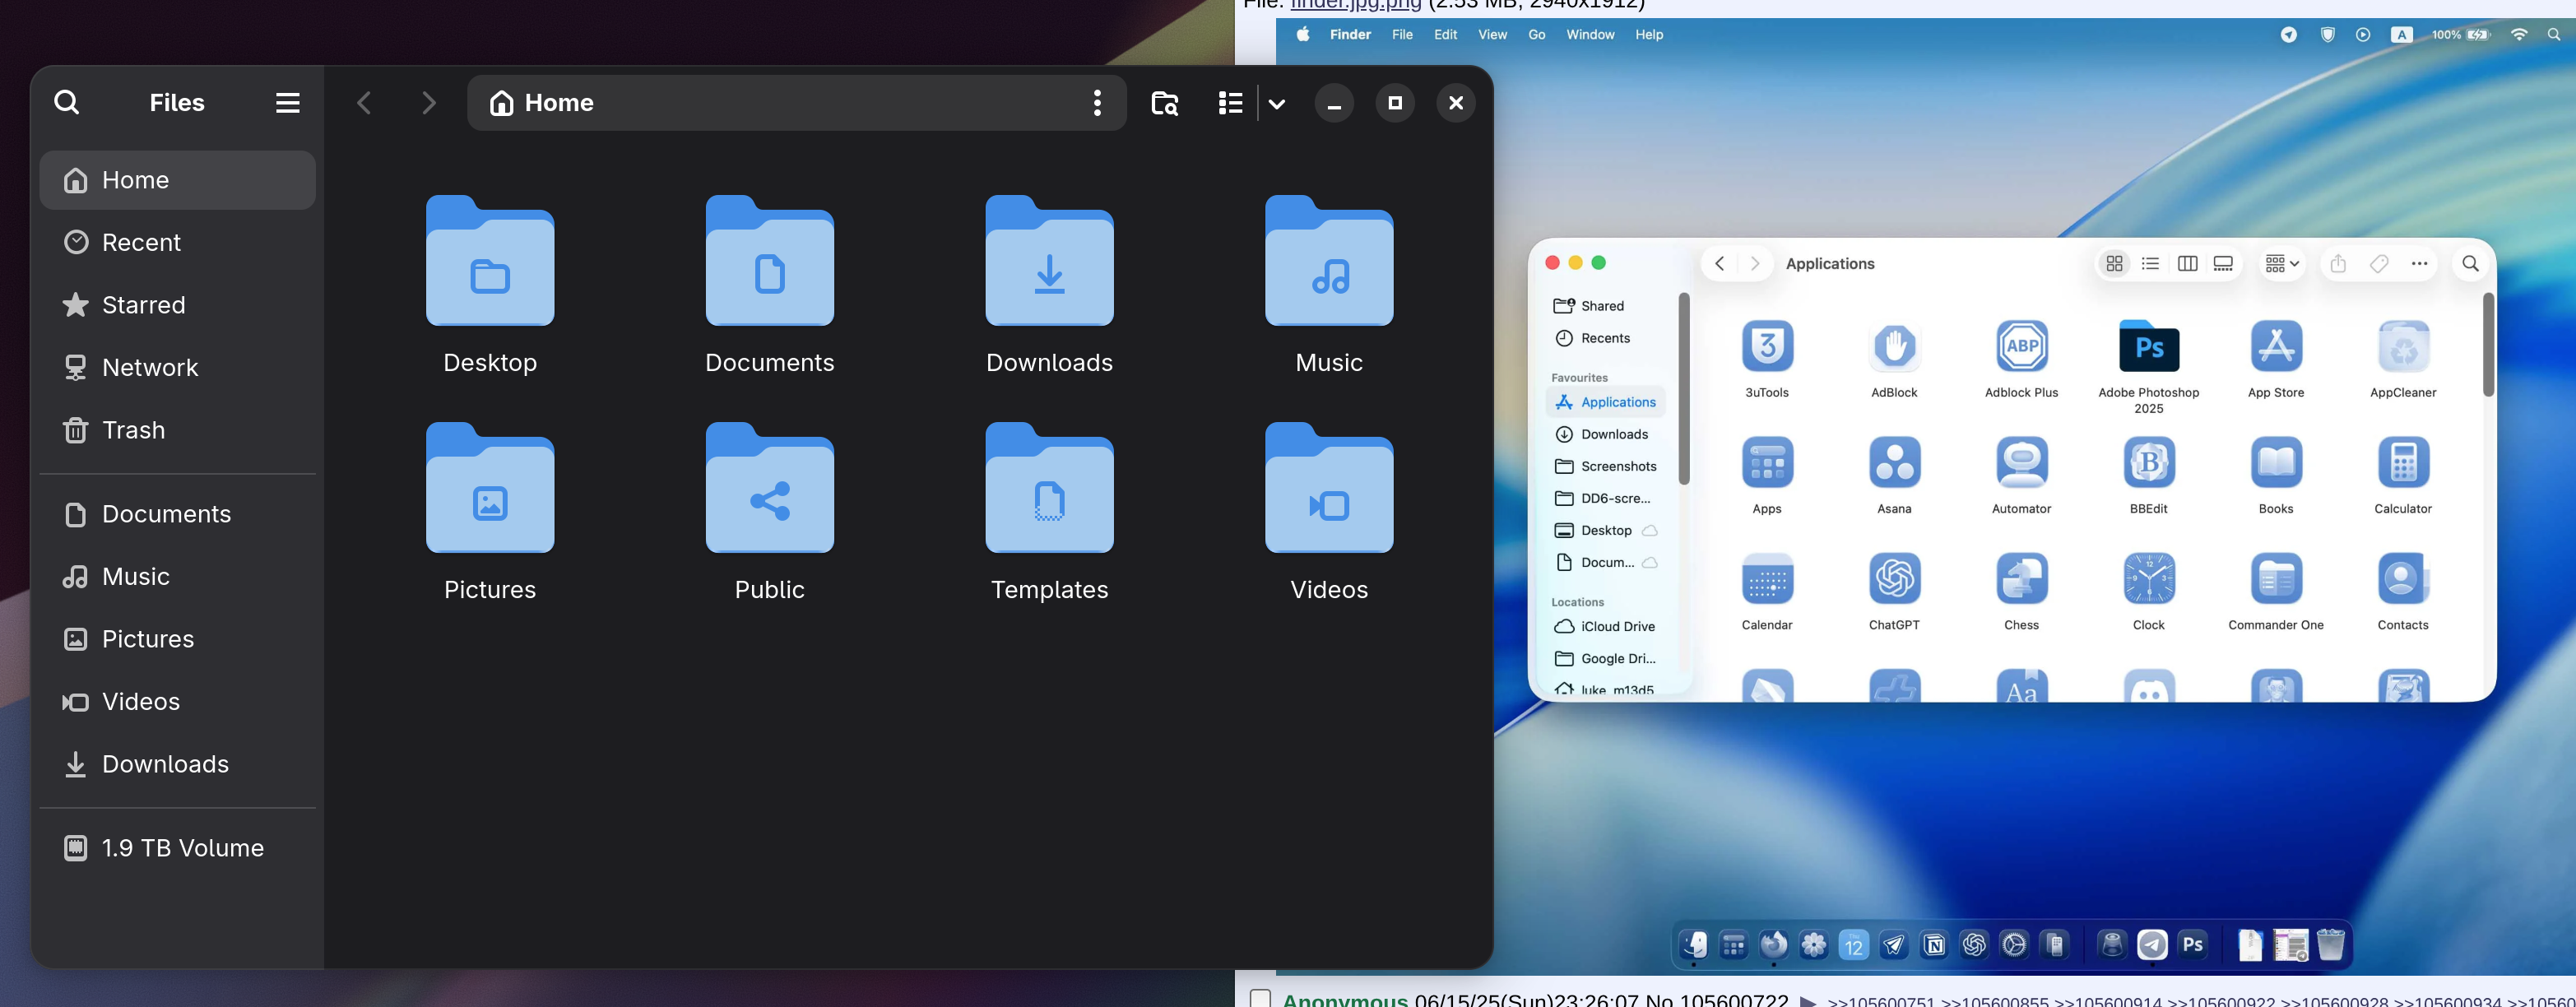This screenshot has height=1007, width=2576.
Task: Go back in Files navigation
Action: click(364, 102)
